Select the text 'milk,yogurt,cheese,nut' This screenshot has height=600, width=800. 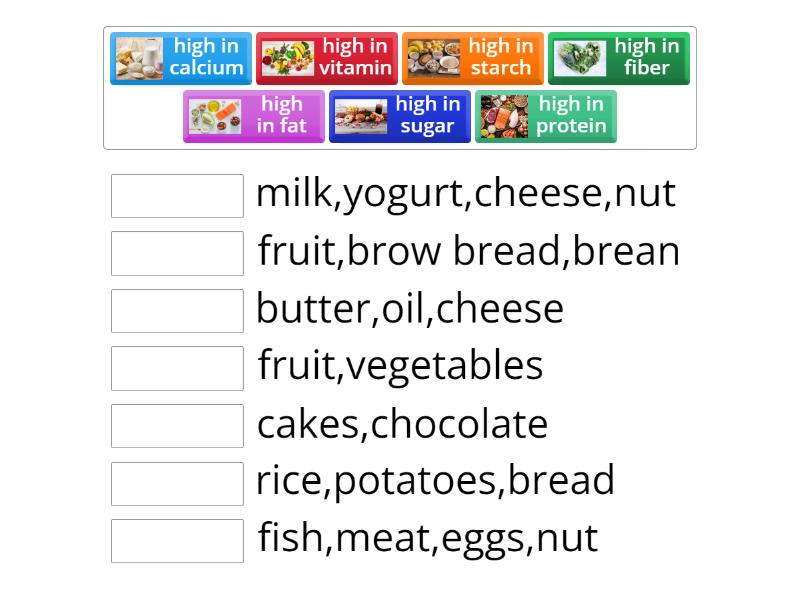coord(467,193)
